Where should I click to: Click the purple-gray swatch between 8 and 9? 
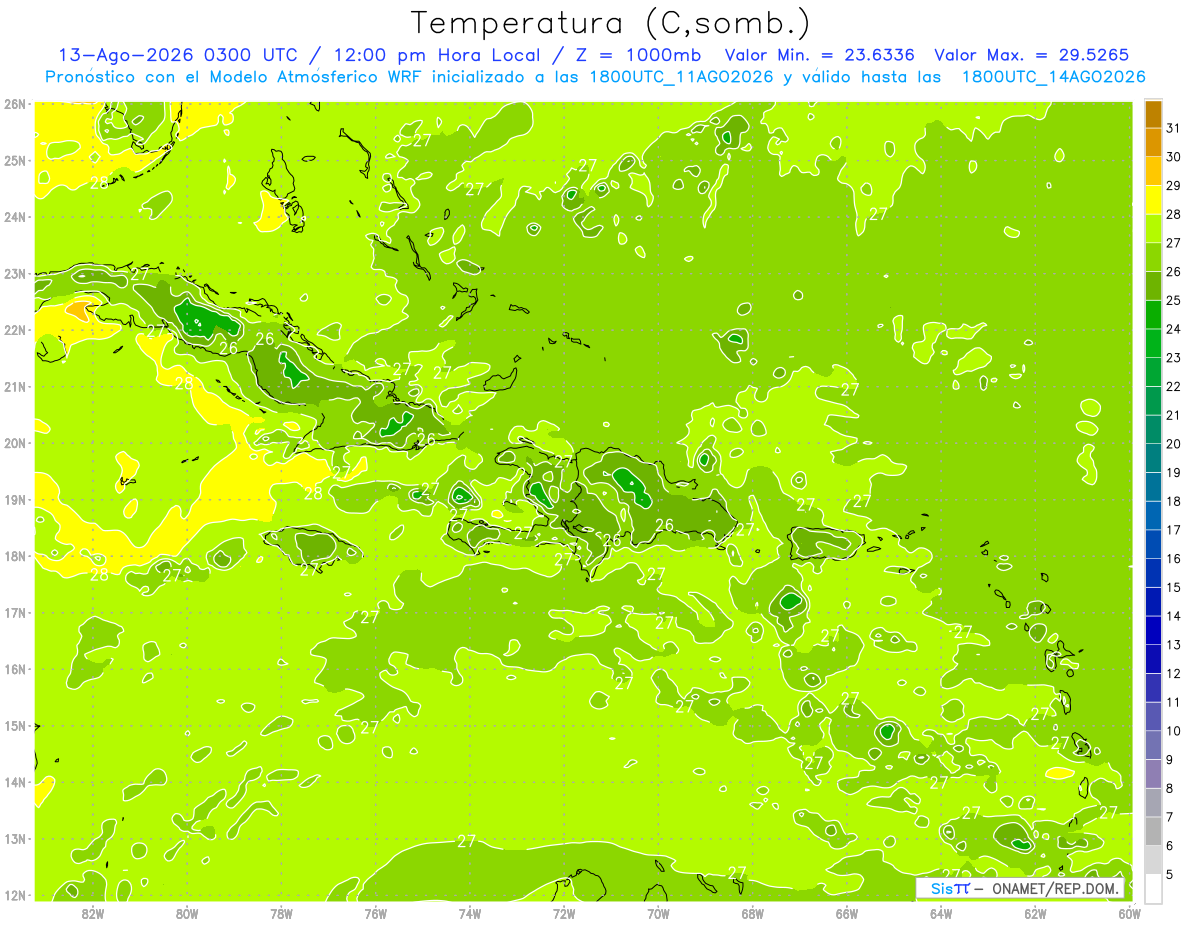(1153, 774)
